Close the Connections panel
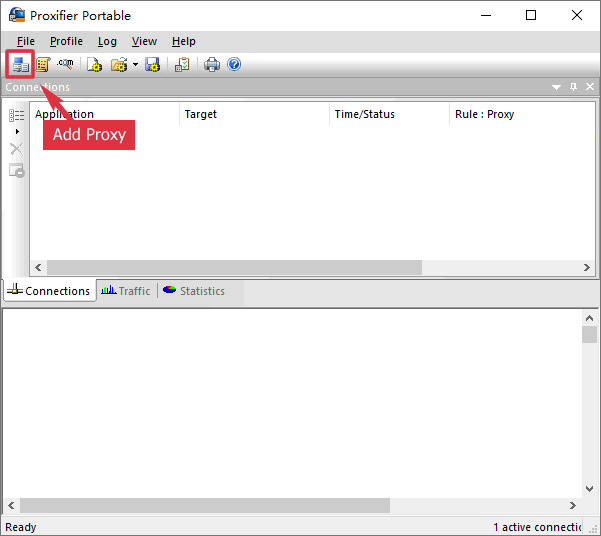This screenshot has width=601, height=536. [590, 87]
